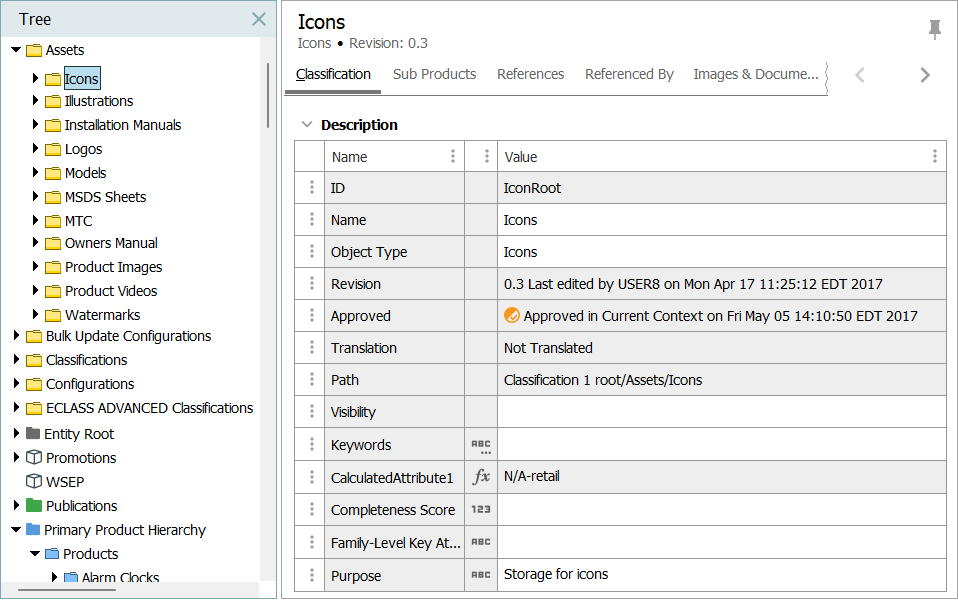Switch to the Sub Products tab
This screenshot has height=600, width=958.
434,74
